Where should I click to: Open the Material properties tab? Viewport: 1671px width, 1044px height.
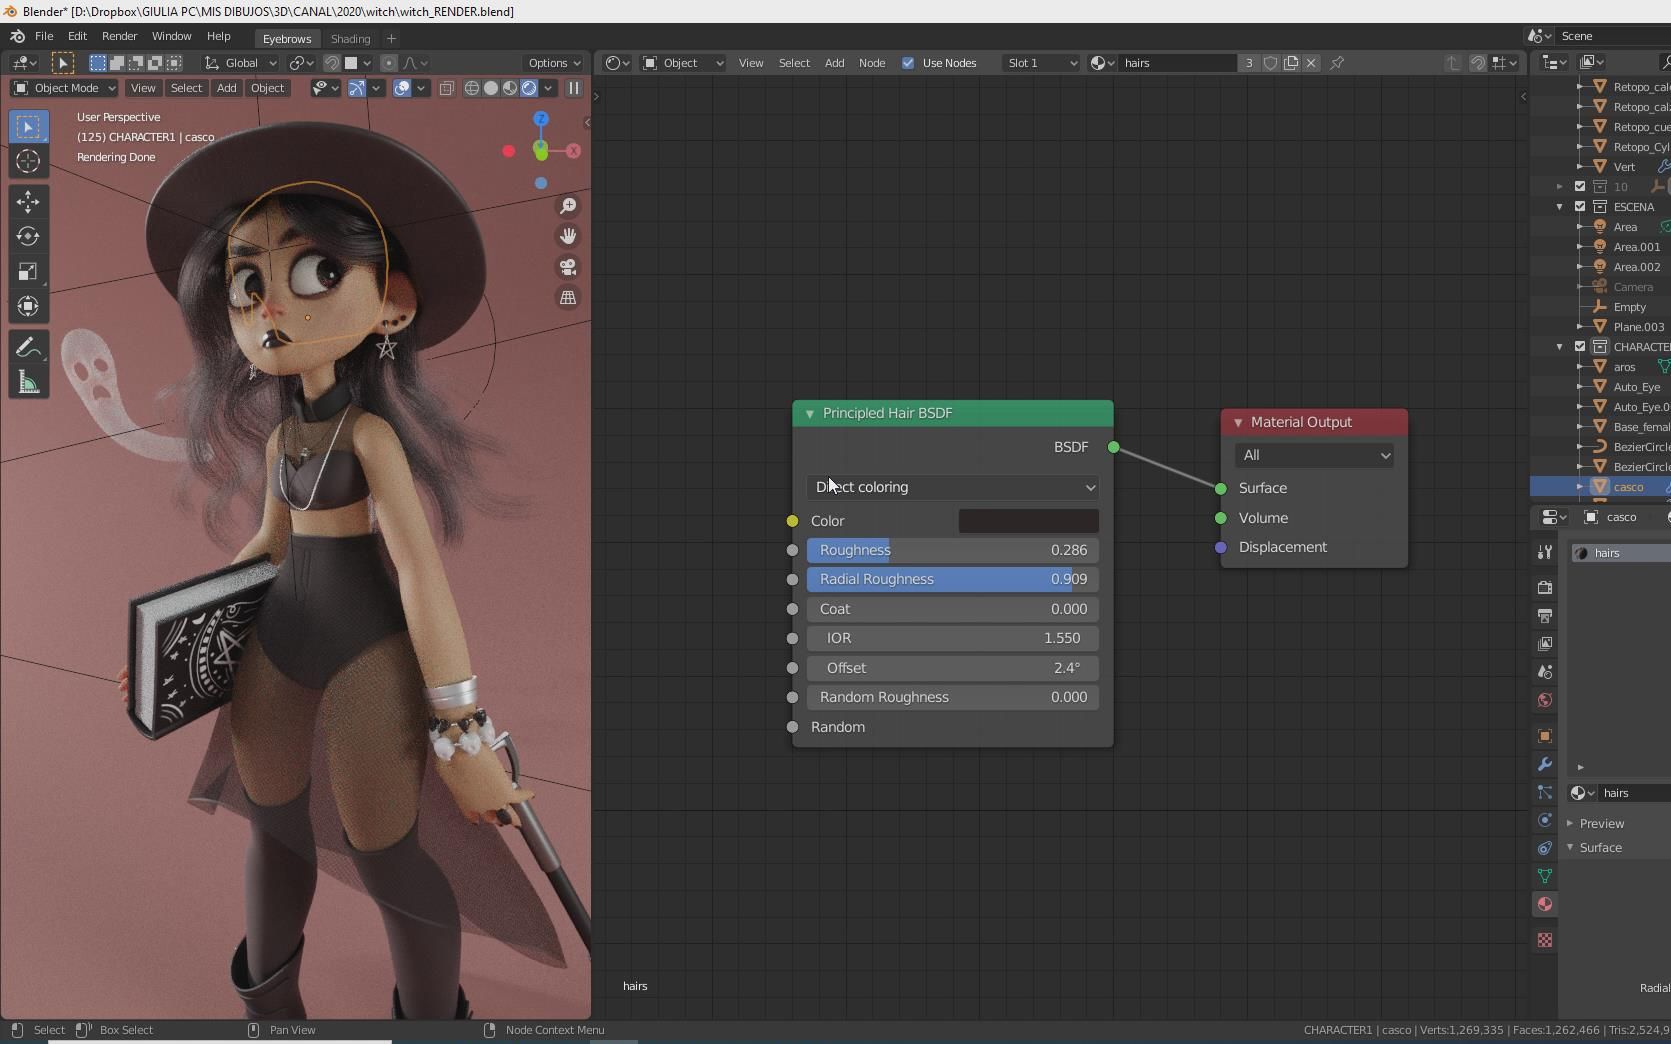point(1545,904)
